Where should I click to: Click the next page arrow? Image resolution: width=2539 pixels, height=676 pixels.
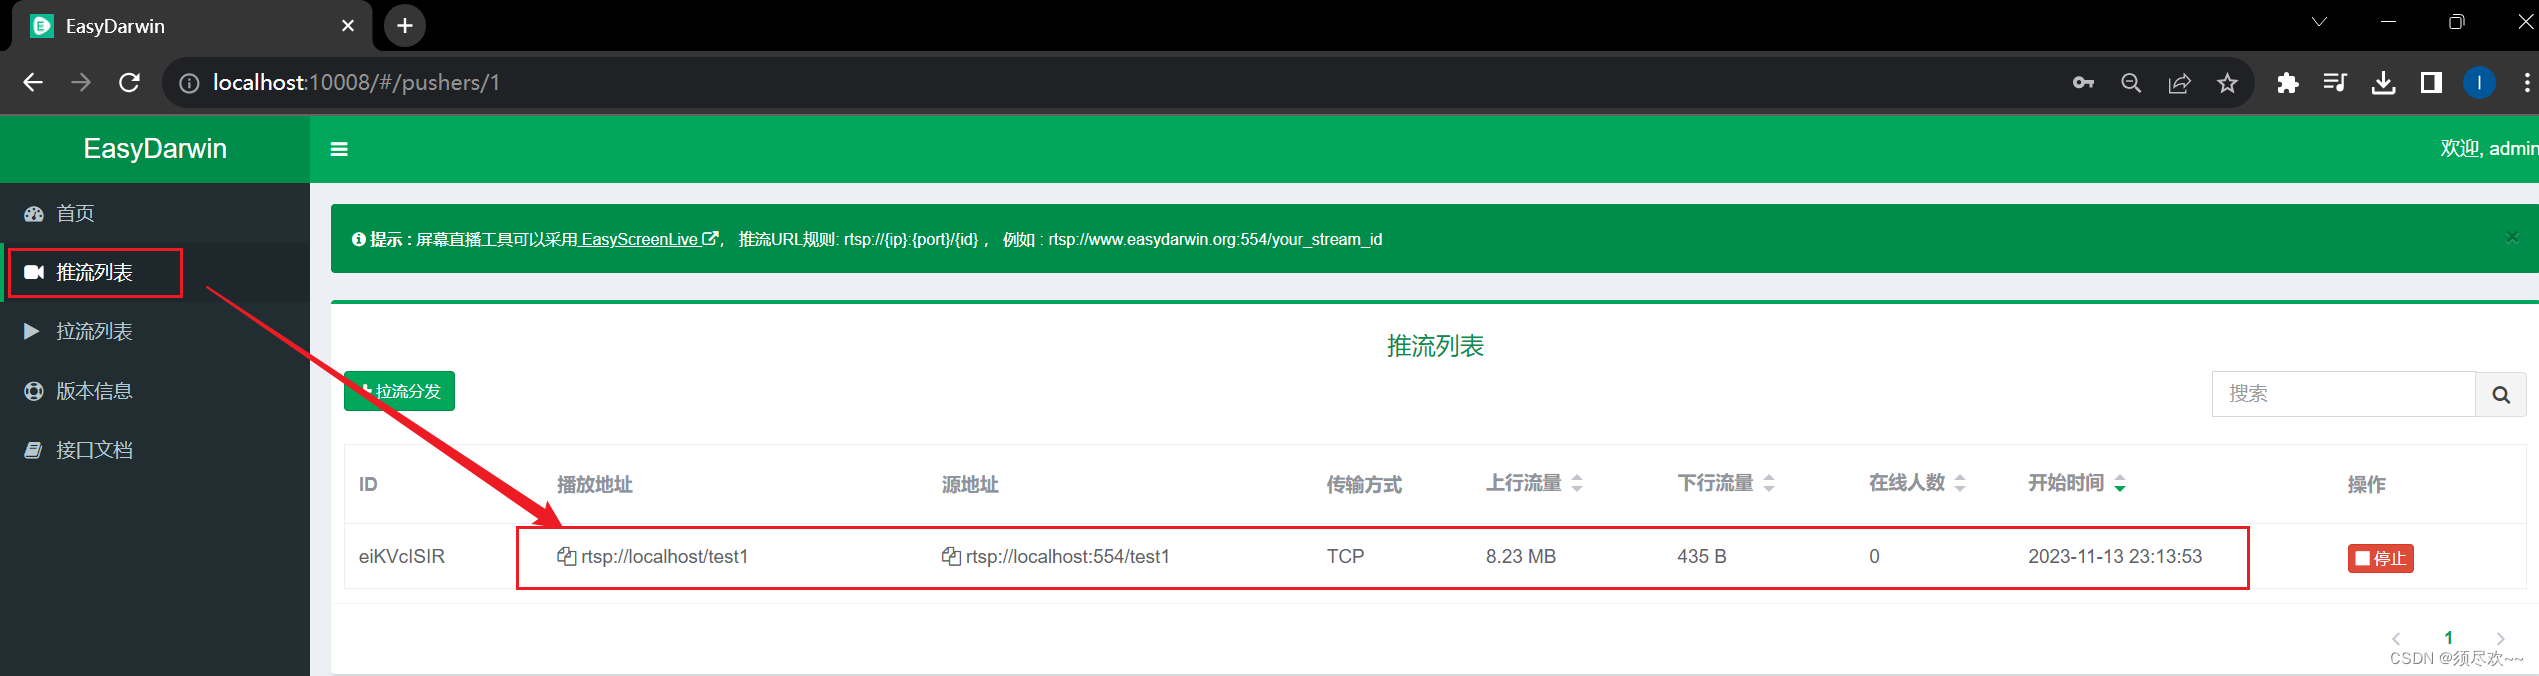[2500, 638]
